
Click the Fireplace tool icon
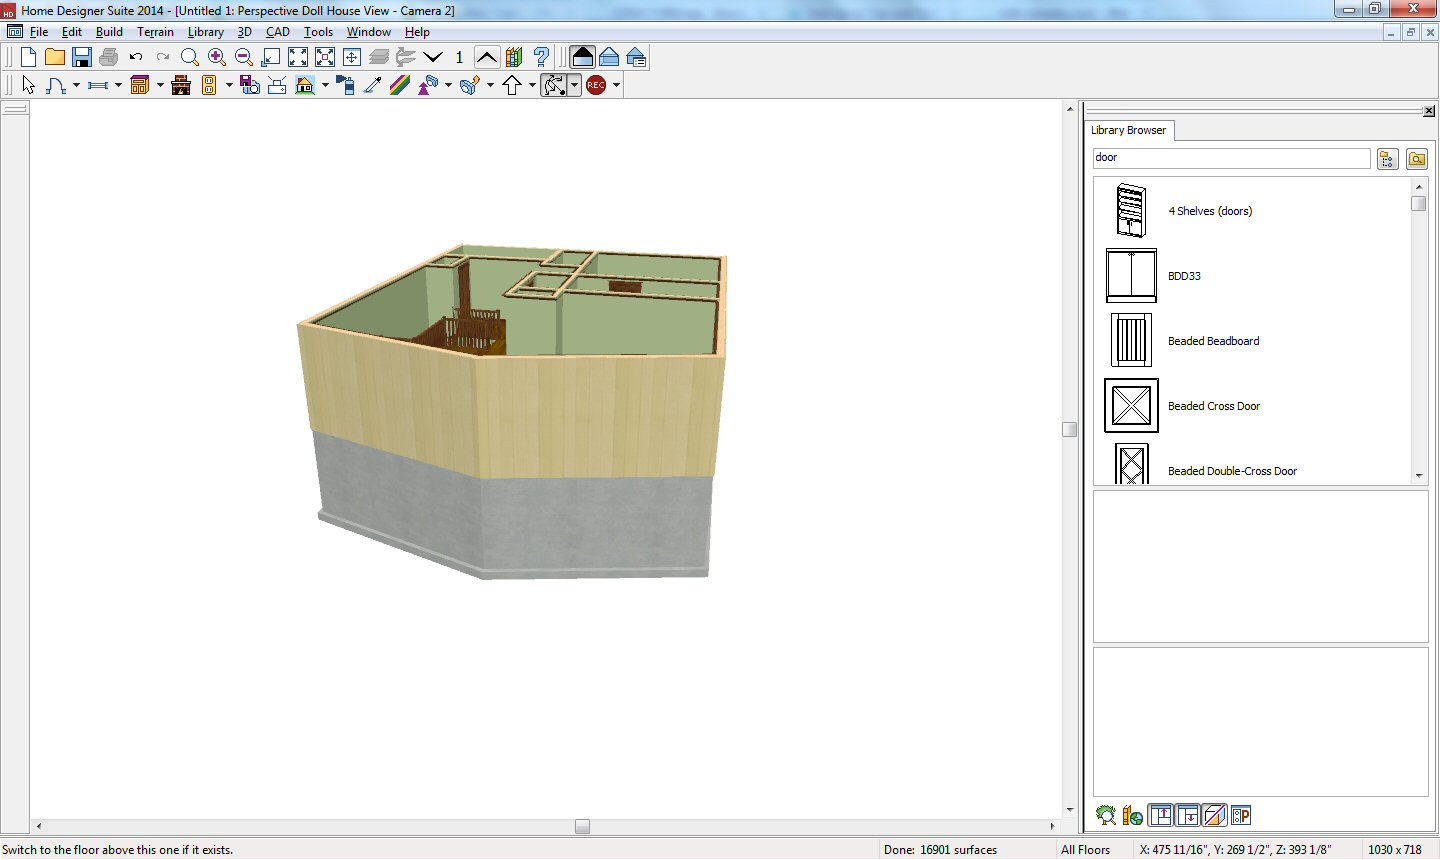(x=181, y=86)
